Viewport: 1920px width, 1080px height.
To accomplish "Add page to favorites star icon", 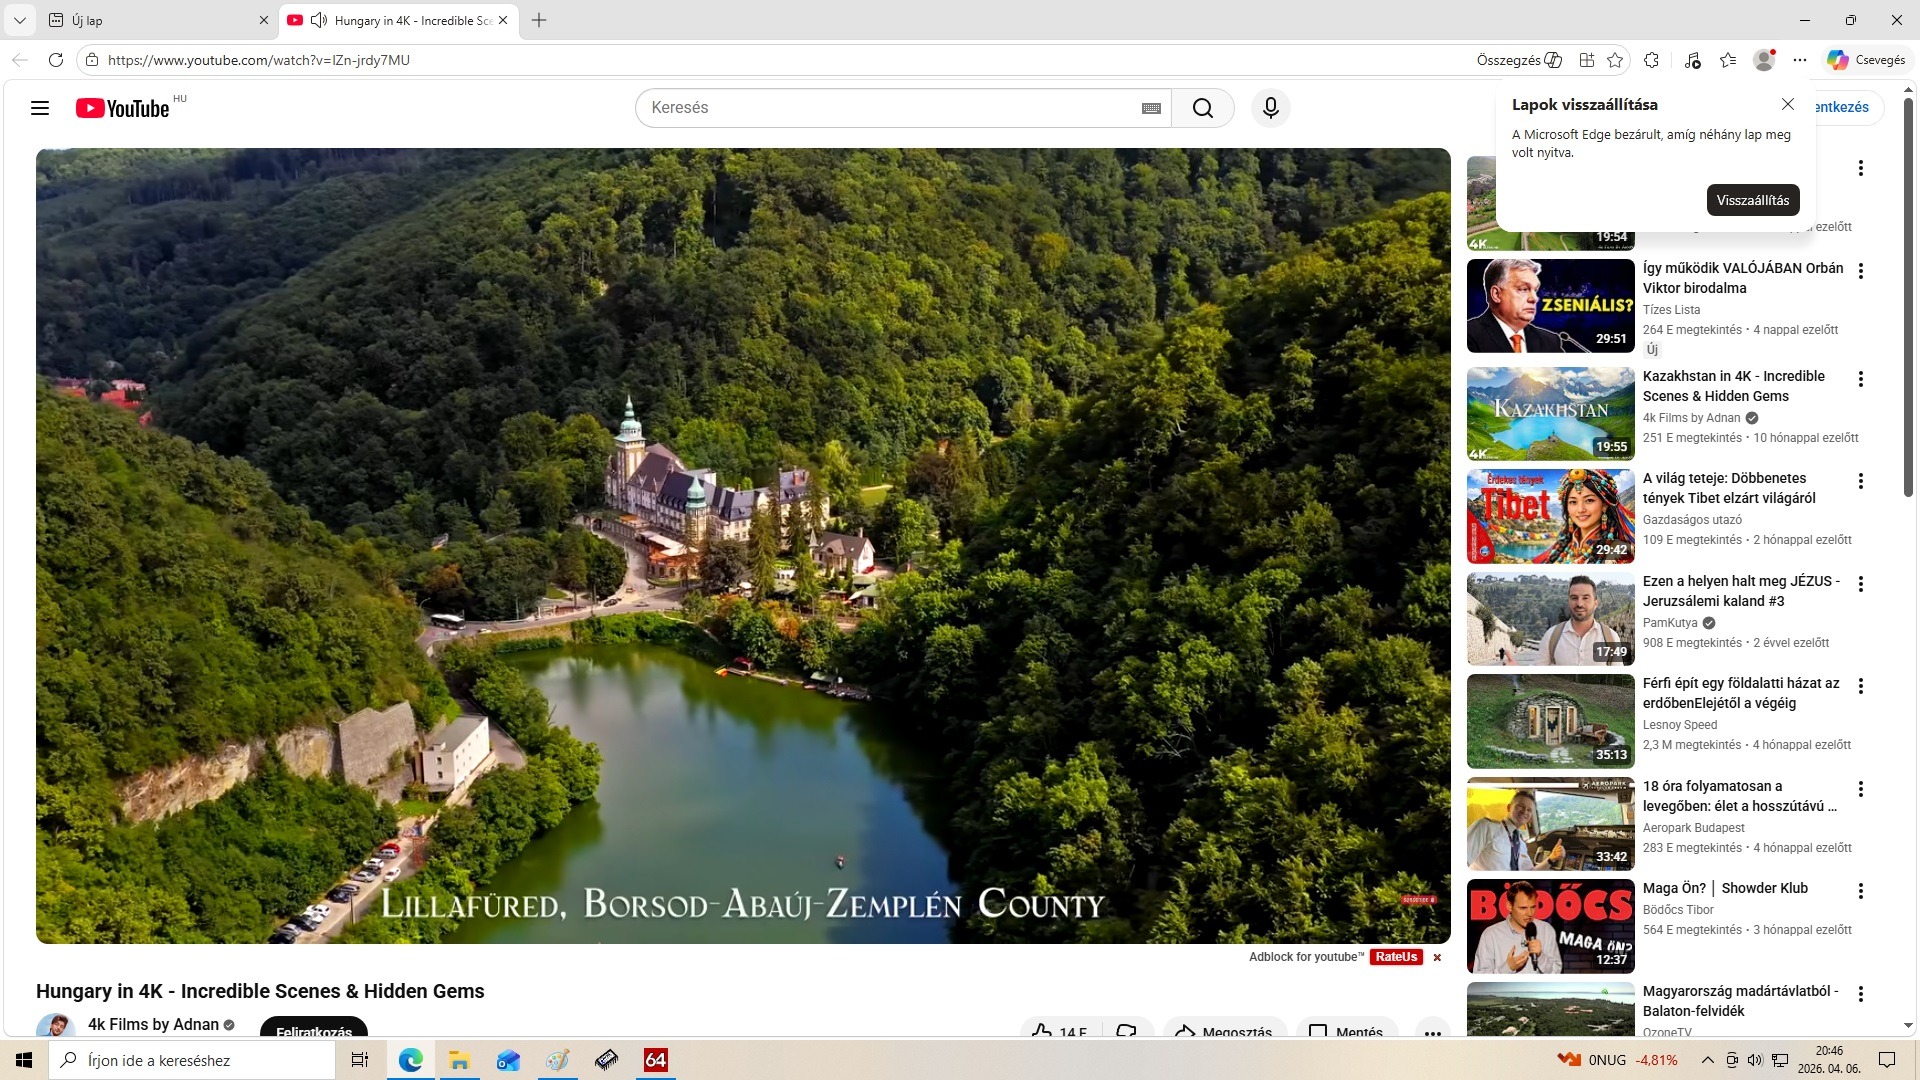I will click(x=1615, y=60).
